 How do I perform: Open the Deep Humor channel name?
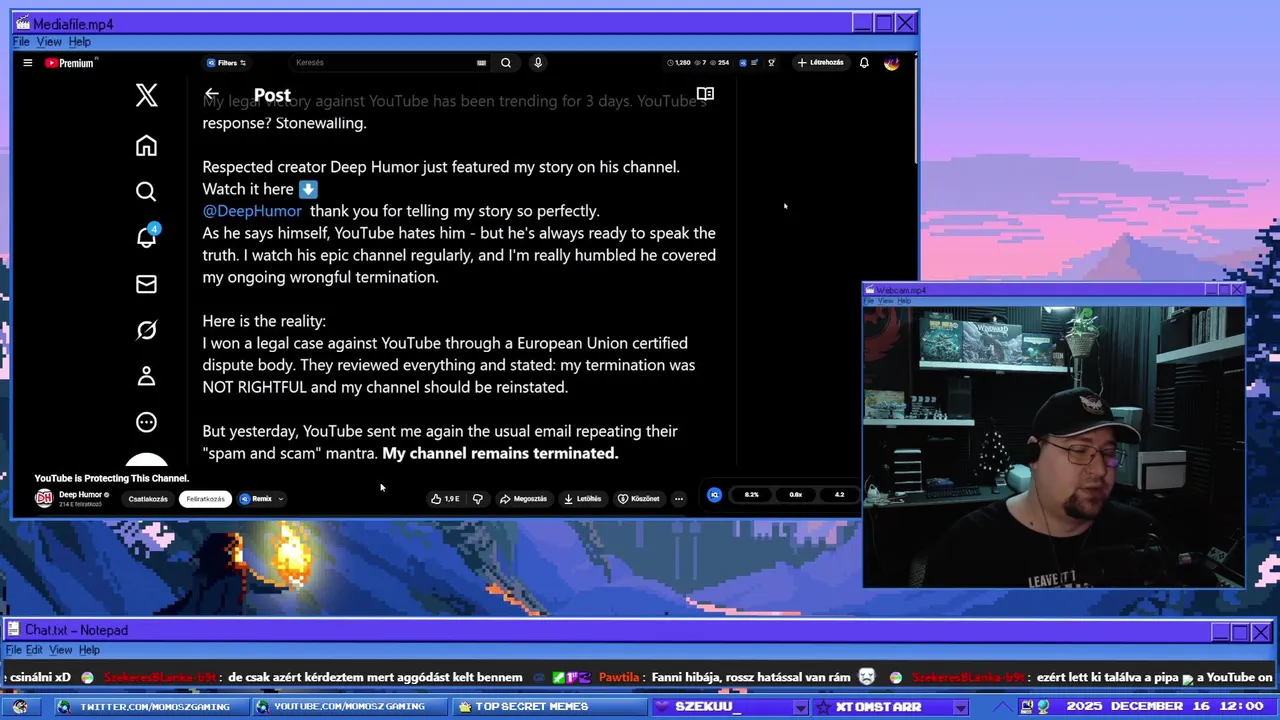coord(80,494)
